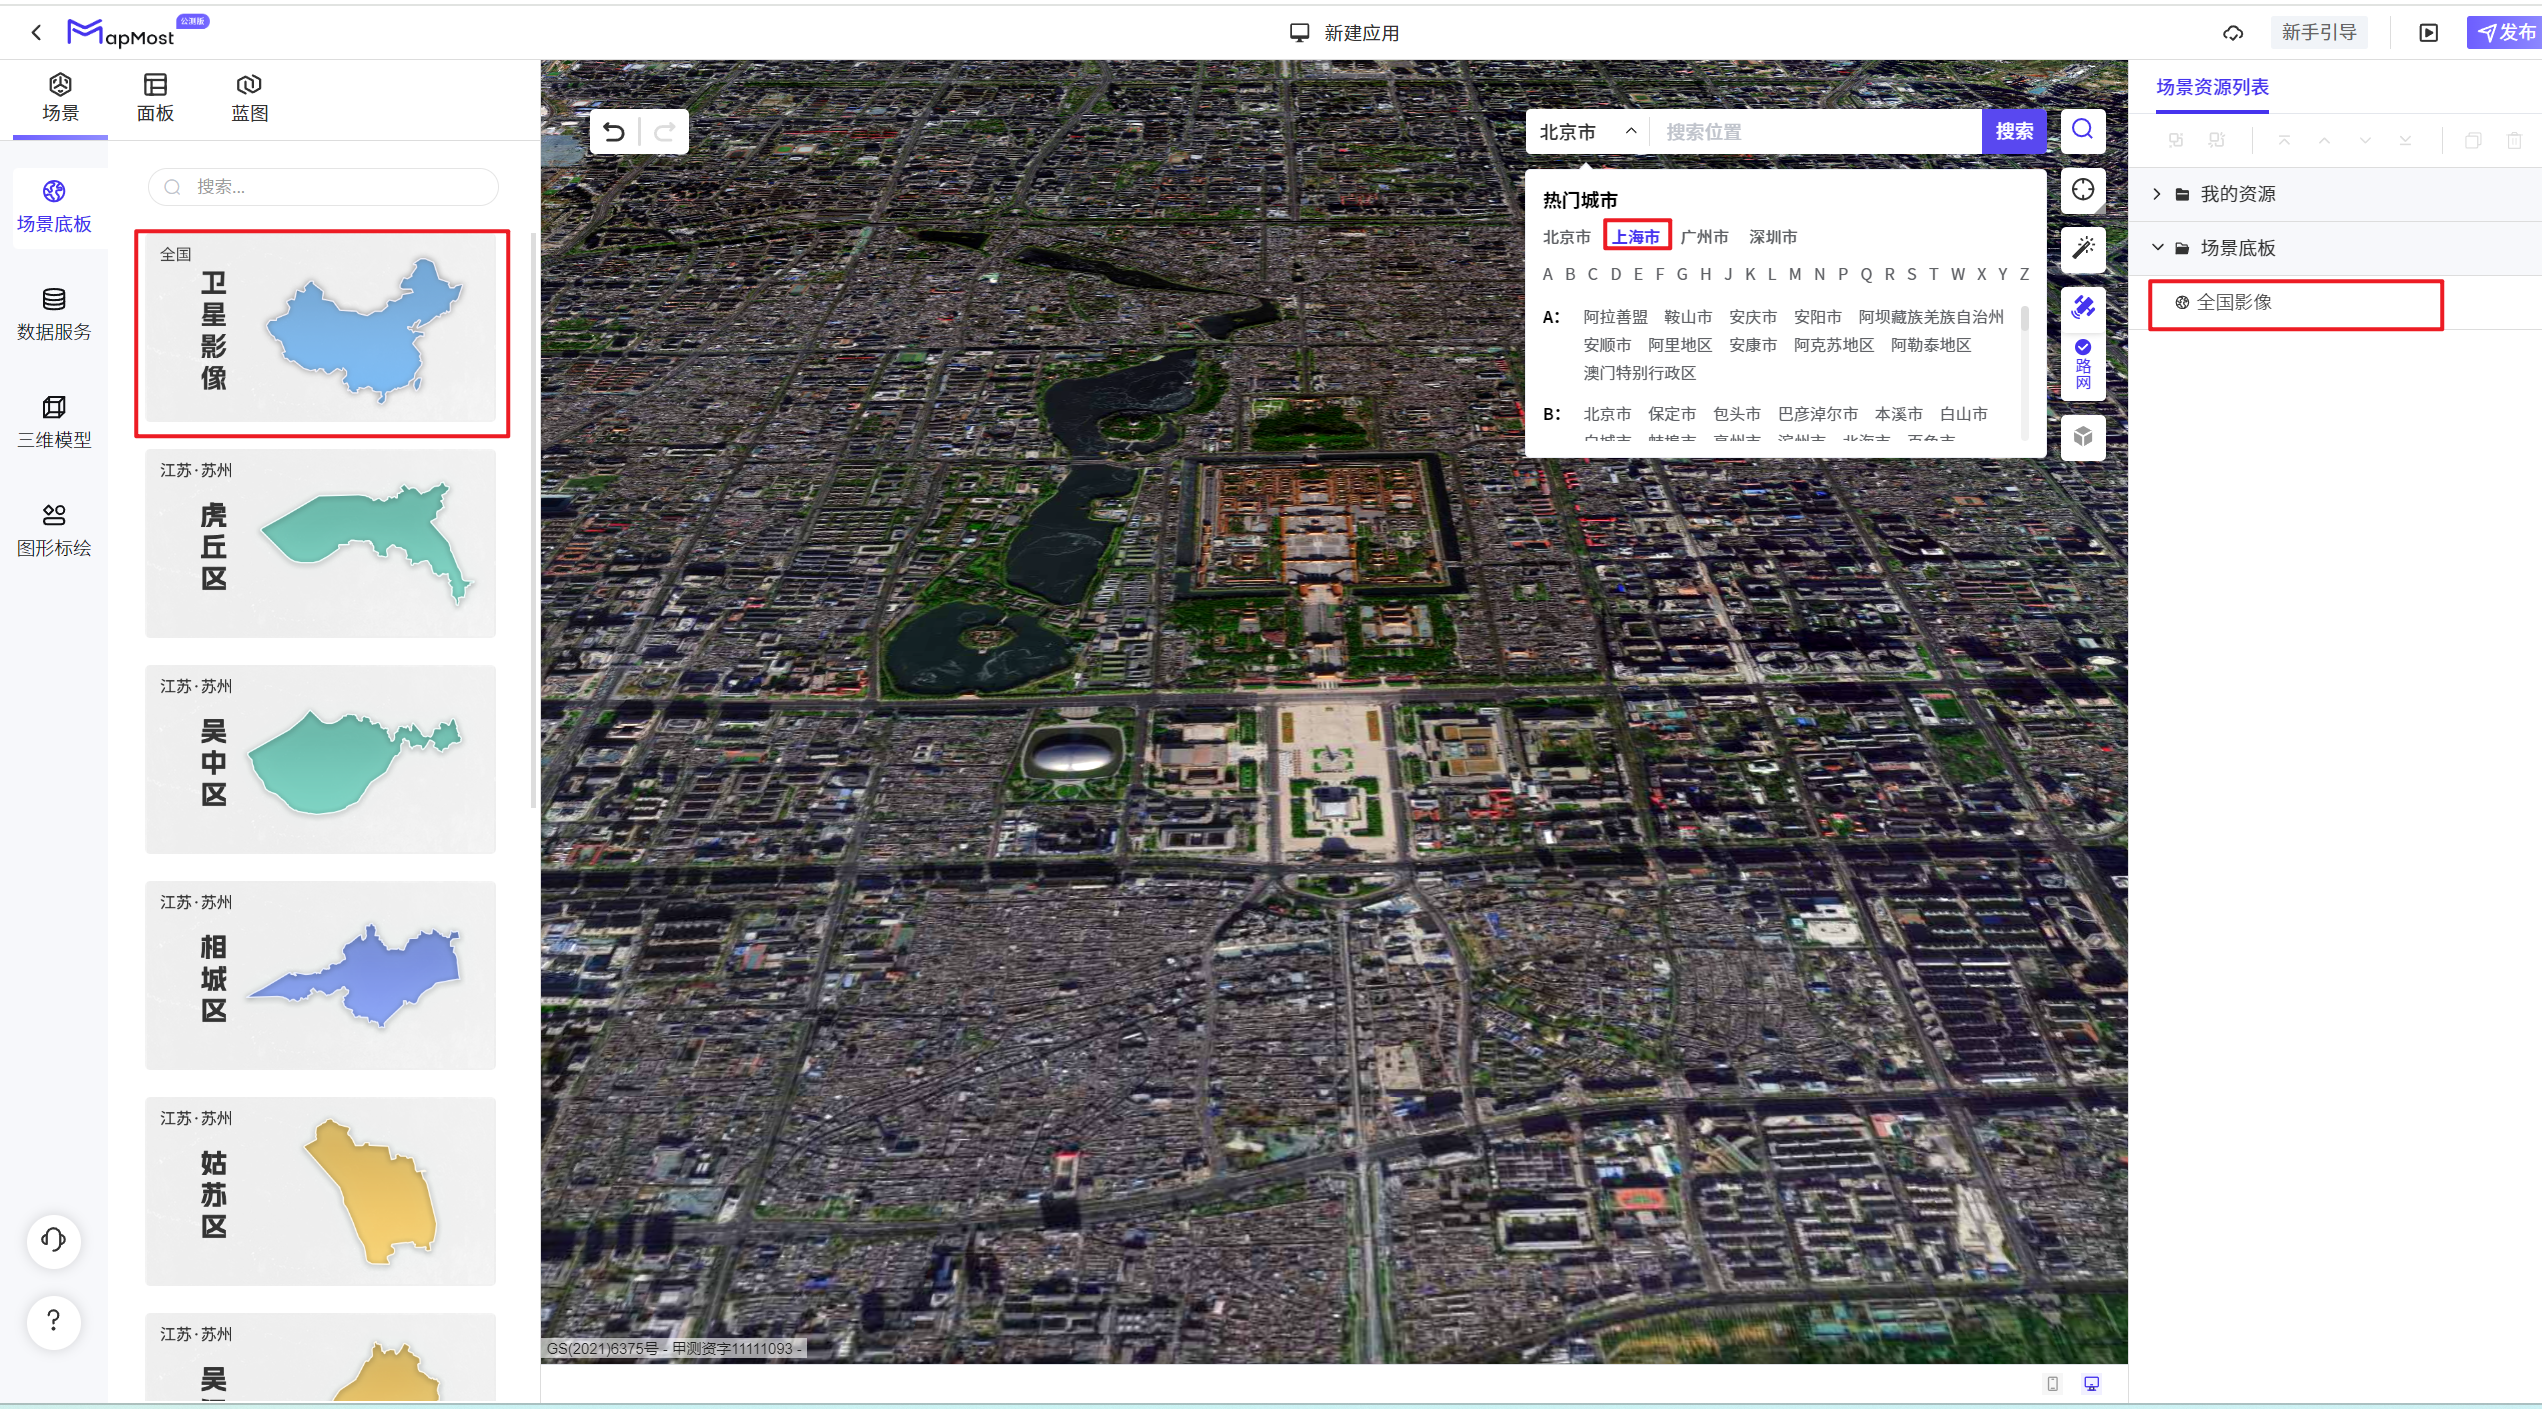The width and height of the screenshot is (2542, 1409).
Task: Click the ungroup layers icon
Action: pyautogui.click(x=2216, y=141)
